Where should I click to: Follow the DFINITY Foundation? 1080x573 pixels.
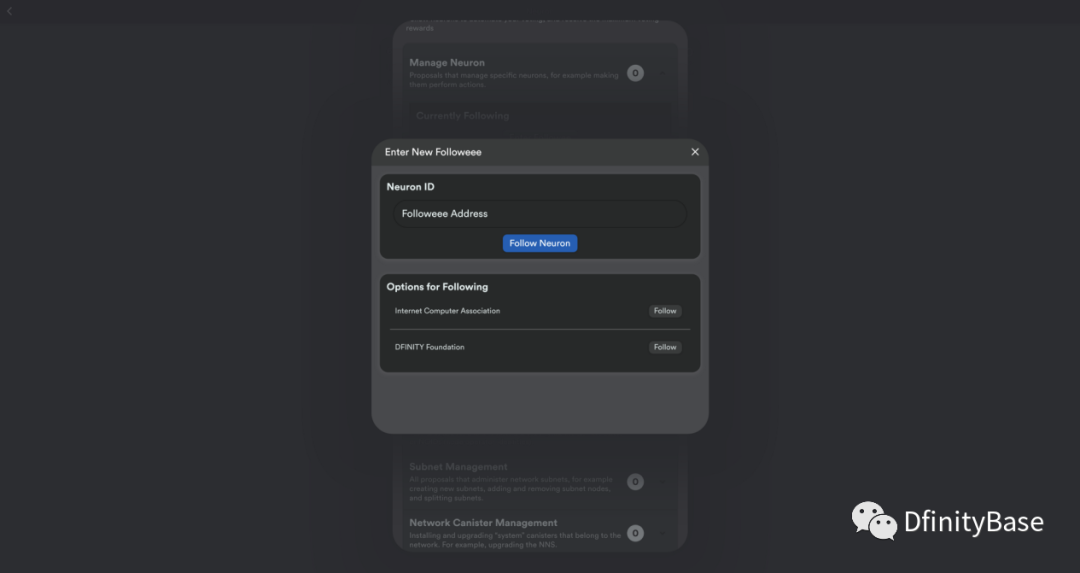pos(665,347)
